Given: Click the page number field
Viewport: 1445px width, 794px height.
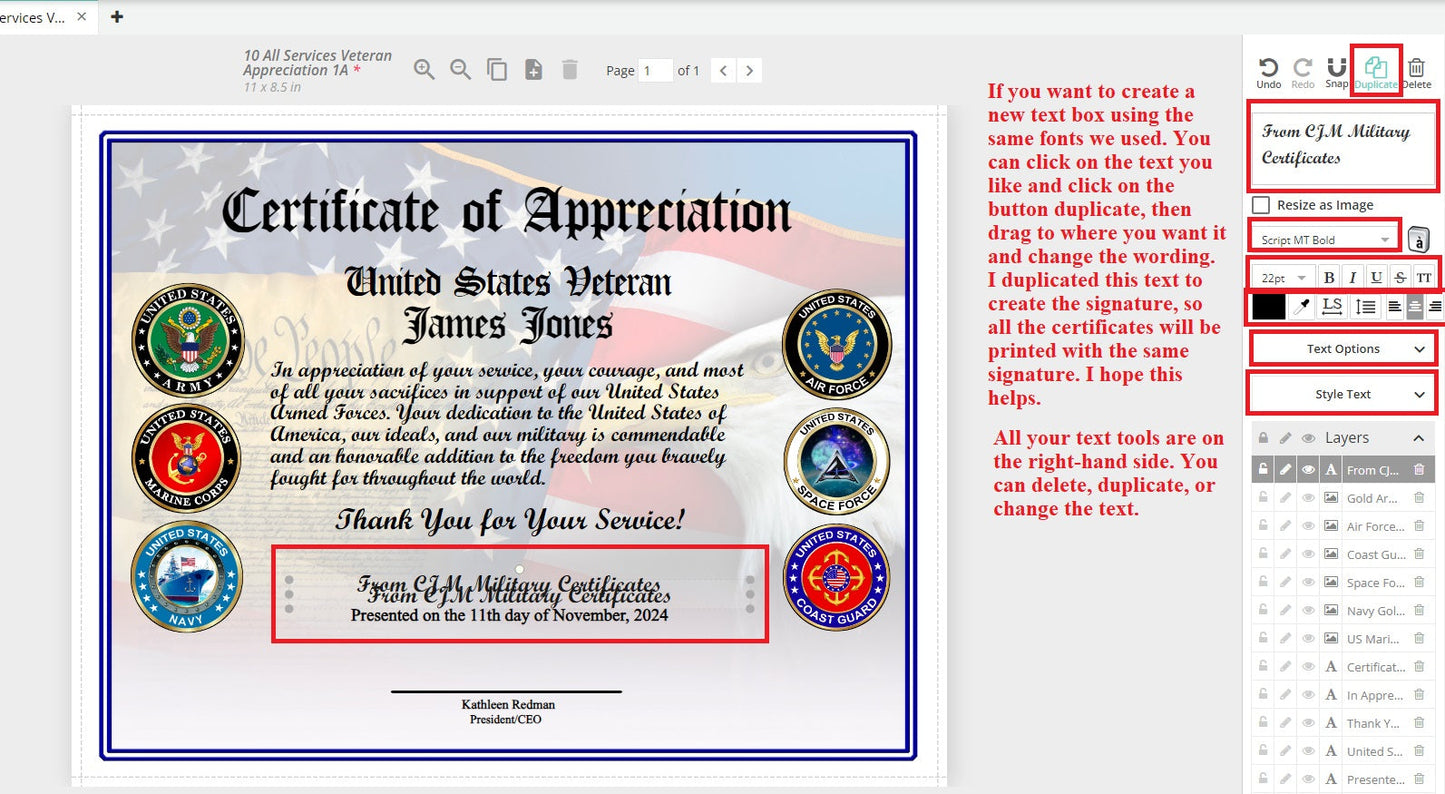Looking at the screenshot, I should click(655, 70).
